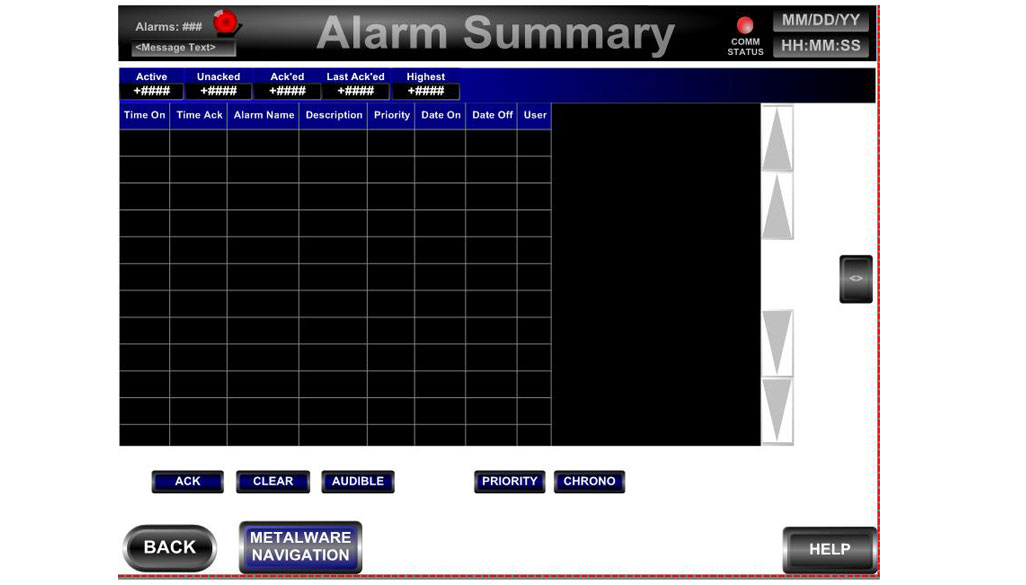Toggle the AUDIBLE alarm button
Screen dimensions: 1026x585
pos(358,482)
